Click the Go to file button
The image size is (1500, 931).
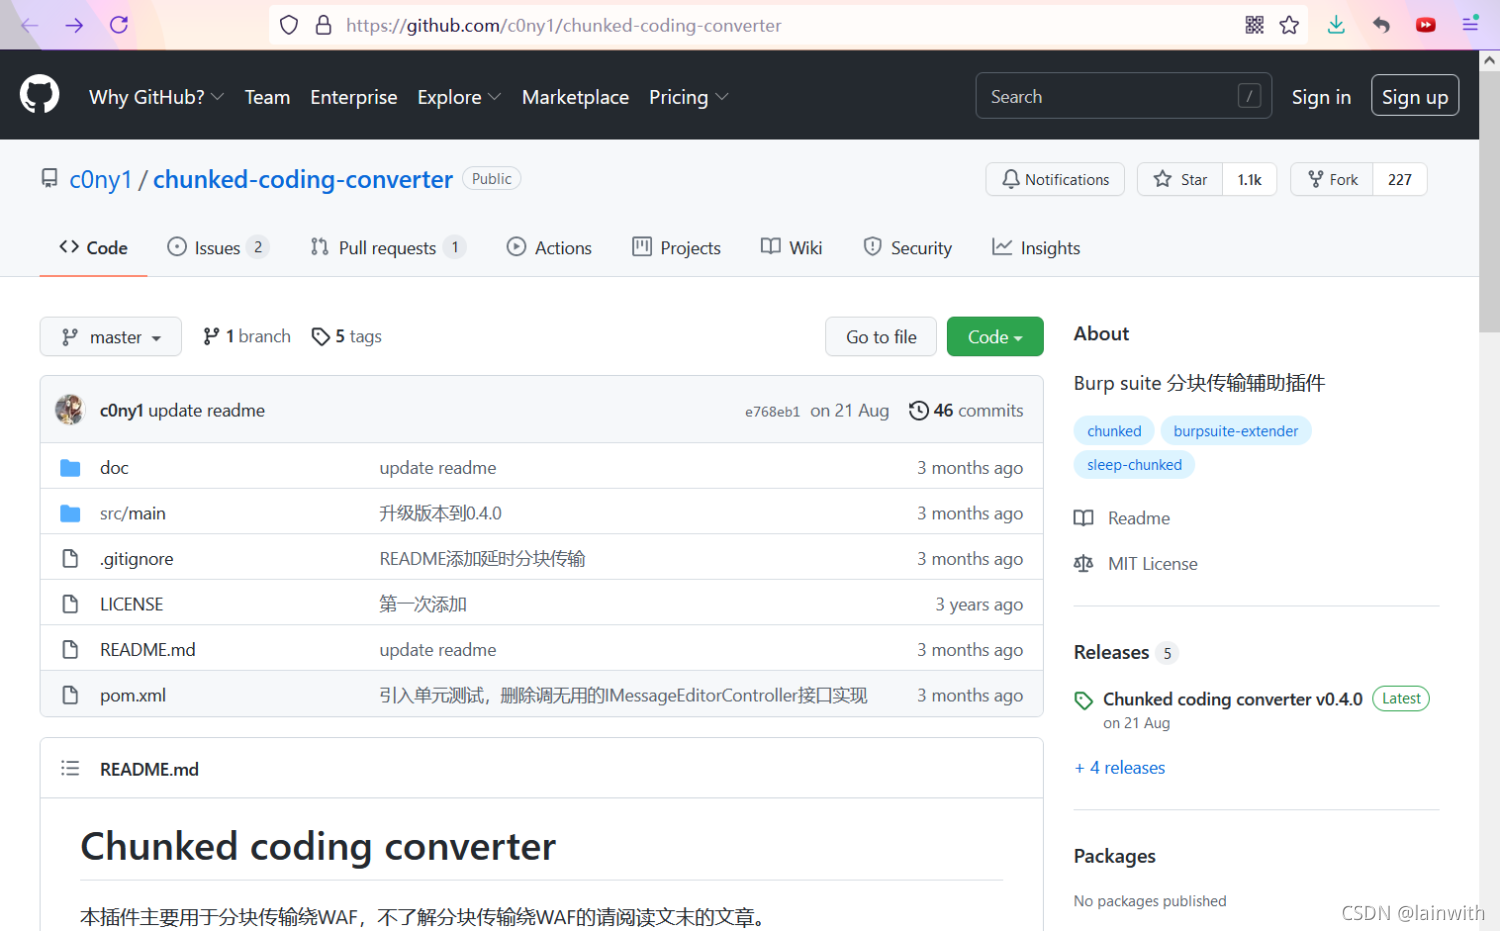tap(881, 337)
